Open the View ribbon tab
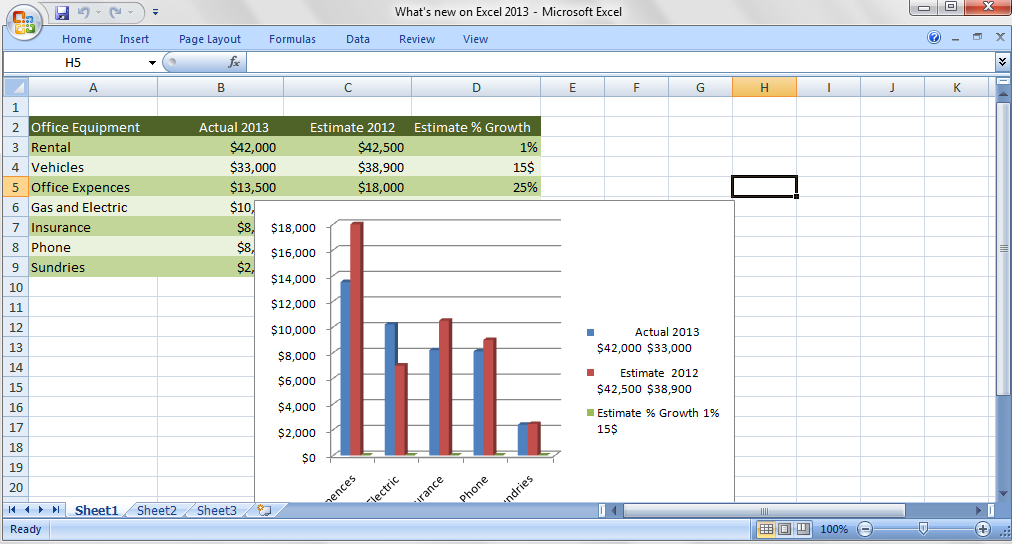 (475, 39)
